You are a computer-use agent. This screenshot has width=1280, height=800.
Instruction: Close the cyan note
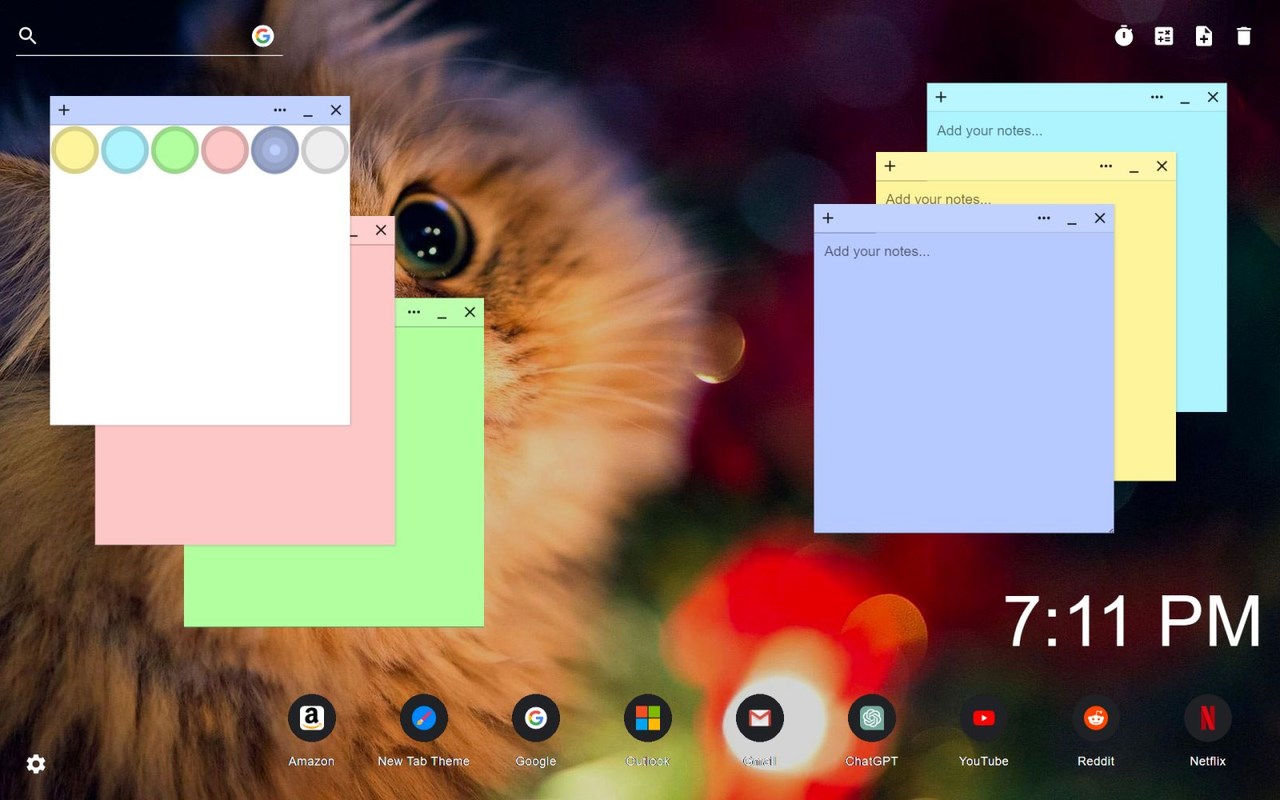[x=1213, y=97]
